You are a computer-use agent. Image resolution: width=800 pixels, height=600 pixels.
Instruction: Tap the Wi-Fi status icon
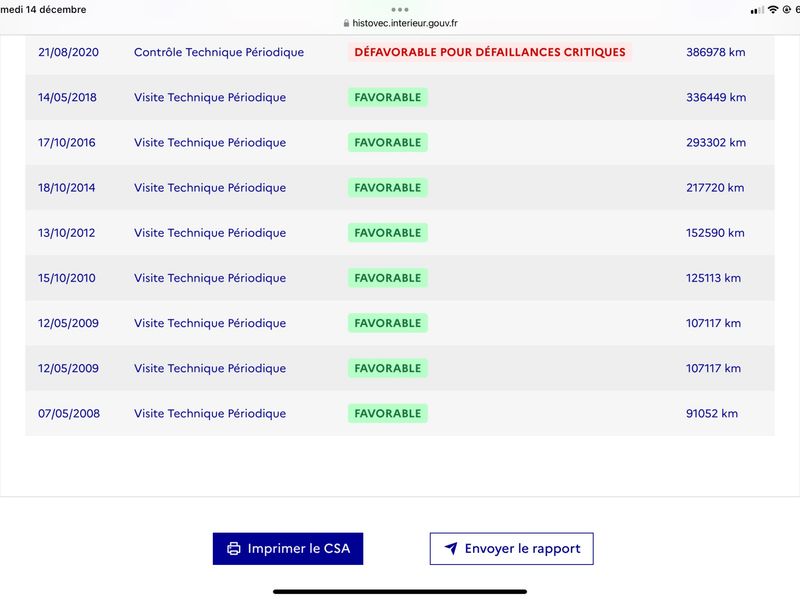point(773,10)
